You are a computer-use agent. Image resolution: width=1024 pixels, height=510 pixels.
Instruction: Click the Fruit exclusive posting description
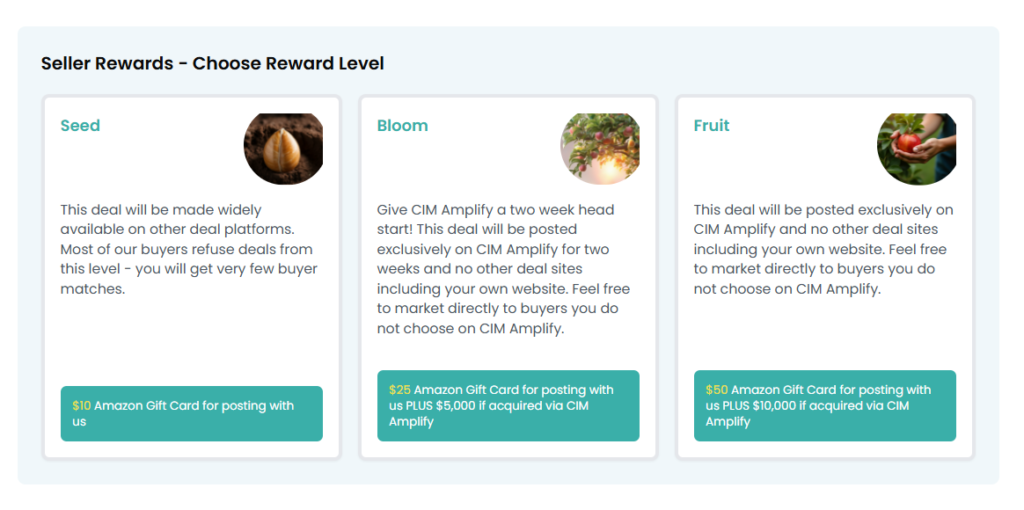point(823,249)
